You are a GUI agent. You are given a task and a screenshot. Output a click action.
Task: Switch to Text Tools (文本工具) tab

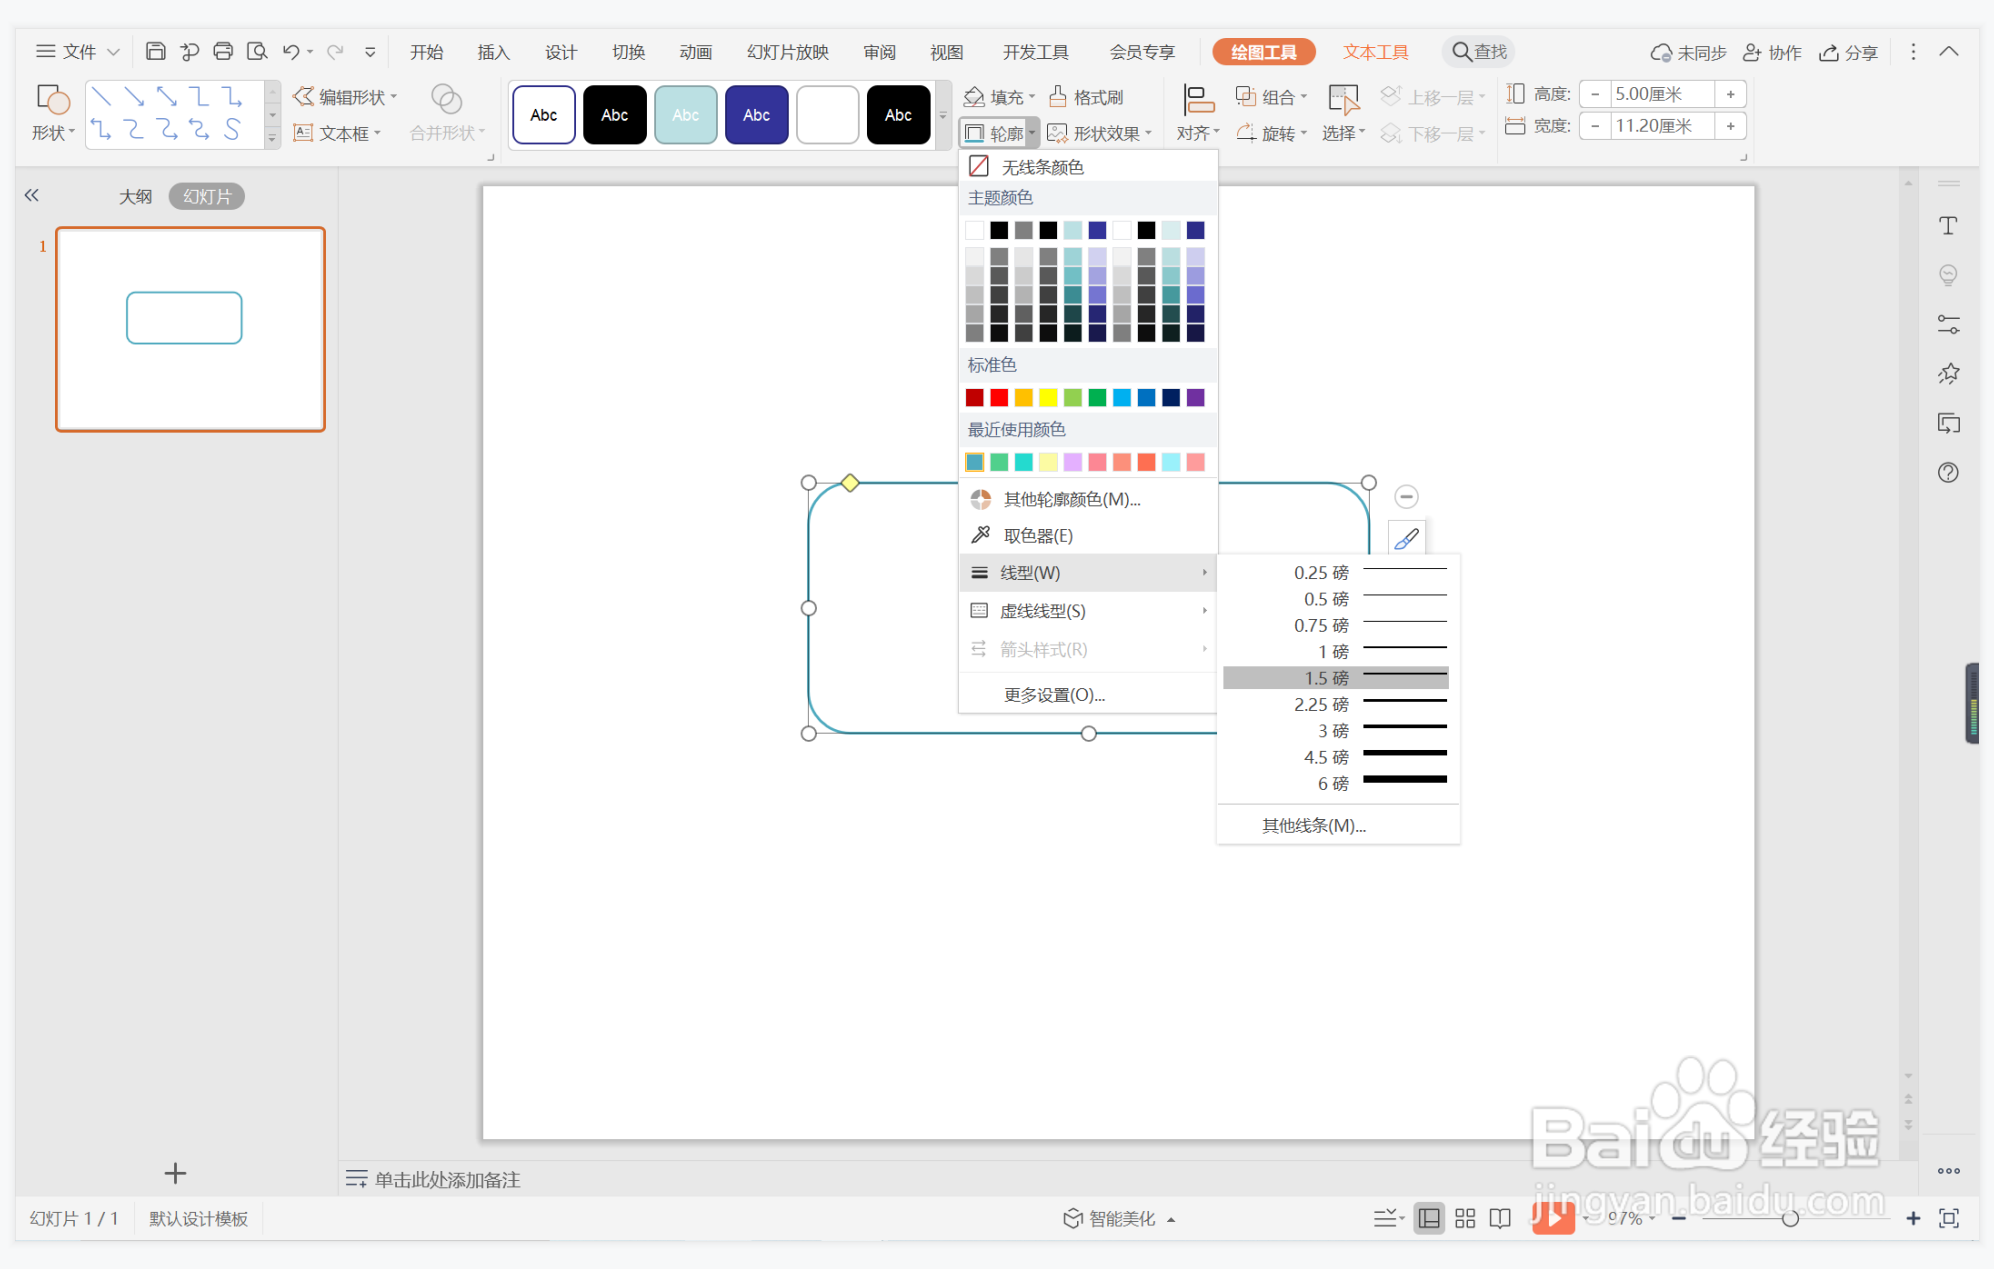click(x=1376, y=52)
